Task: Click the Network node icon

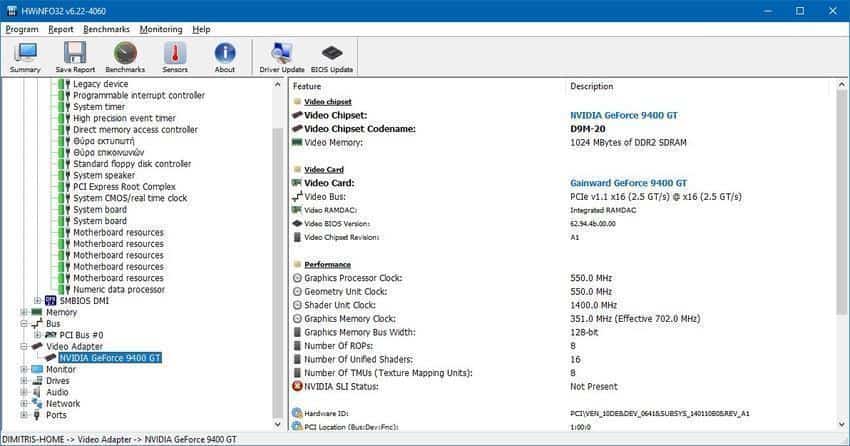Action: click(37, 403)
